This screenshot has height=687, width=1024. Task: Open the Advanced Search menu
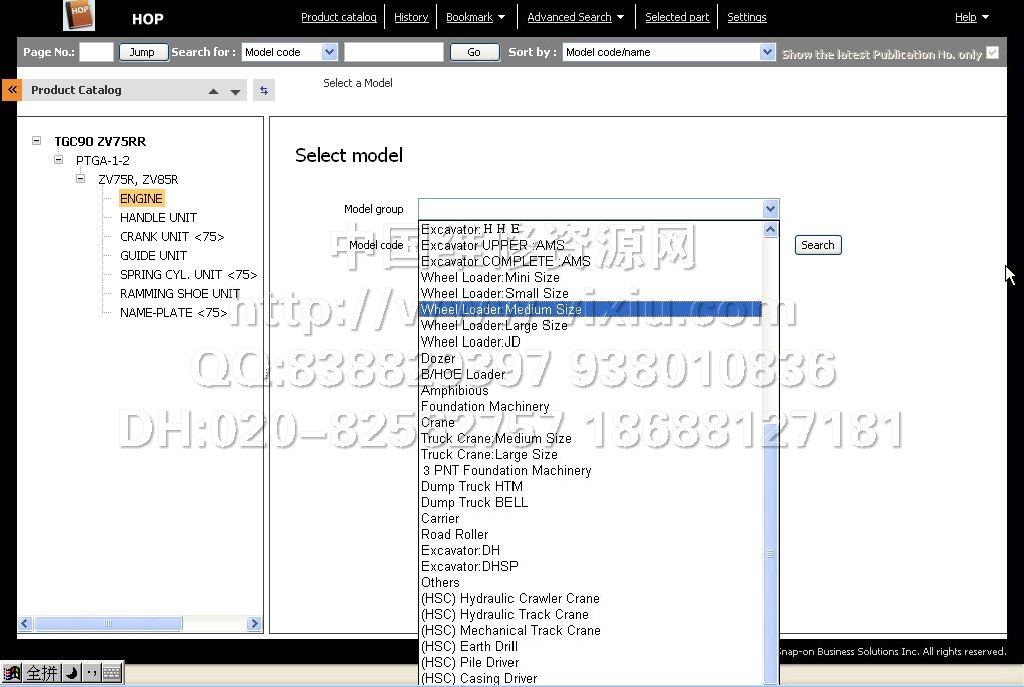click(575, 17)
